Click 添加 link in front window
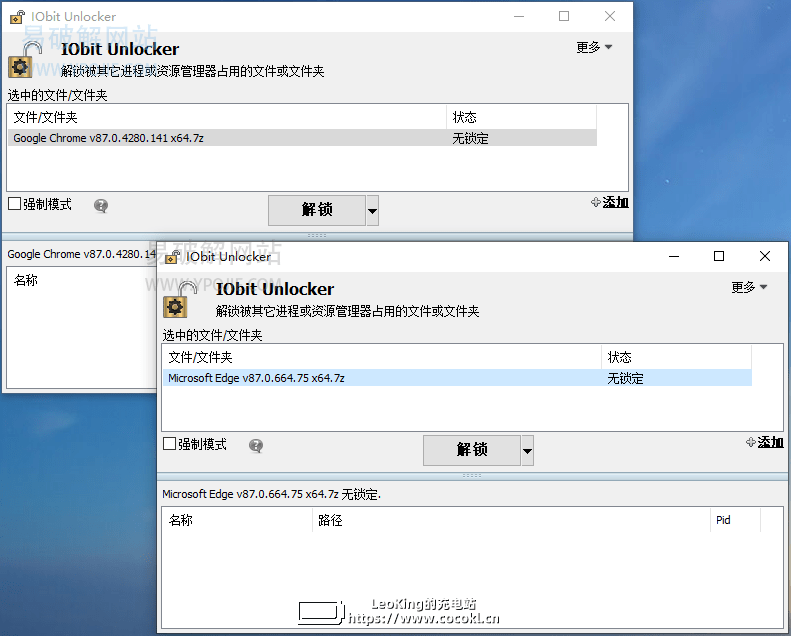Screen dimensions: 791x636 point(765,442)
